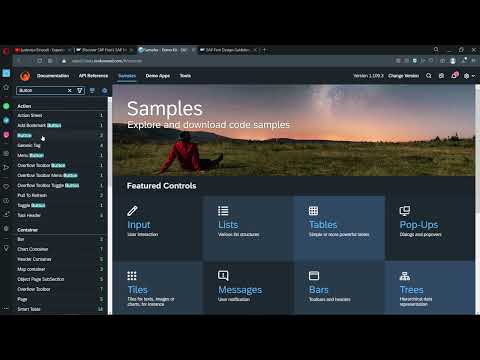Click the Change Version link
Viewport: 480px width, 360px height.
click(x=403, y=76)
